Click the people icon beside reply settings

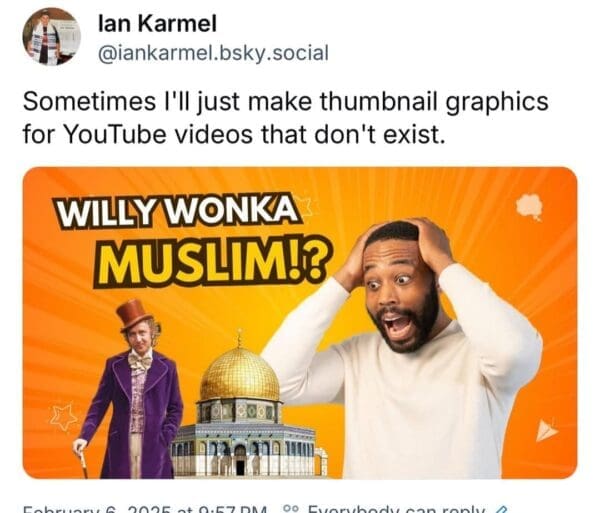pyautogui.click(x=291, y=510)
